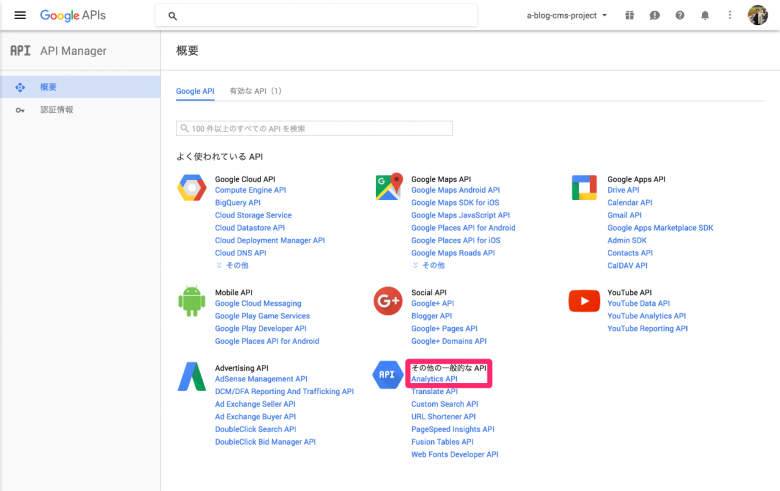
Task: Open Gmail API link
Action: (x=624, y=215)
